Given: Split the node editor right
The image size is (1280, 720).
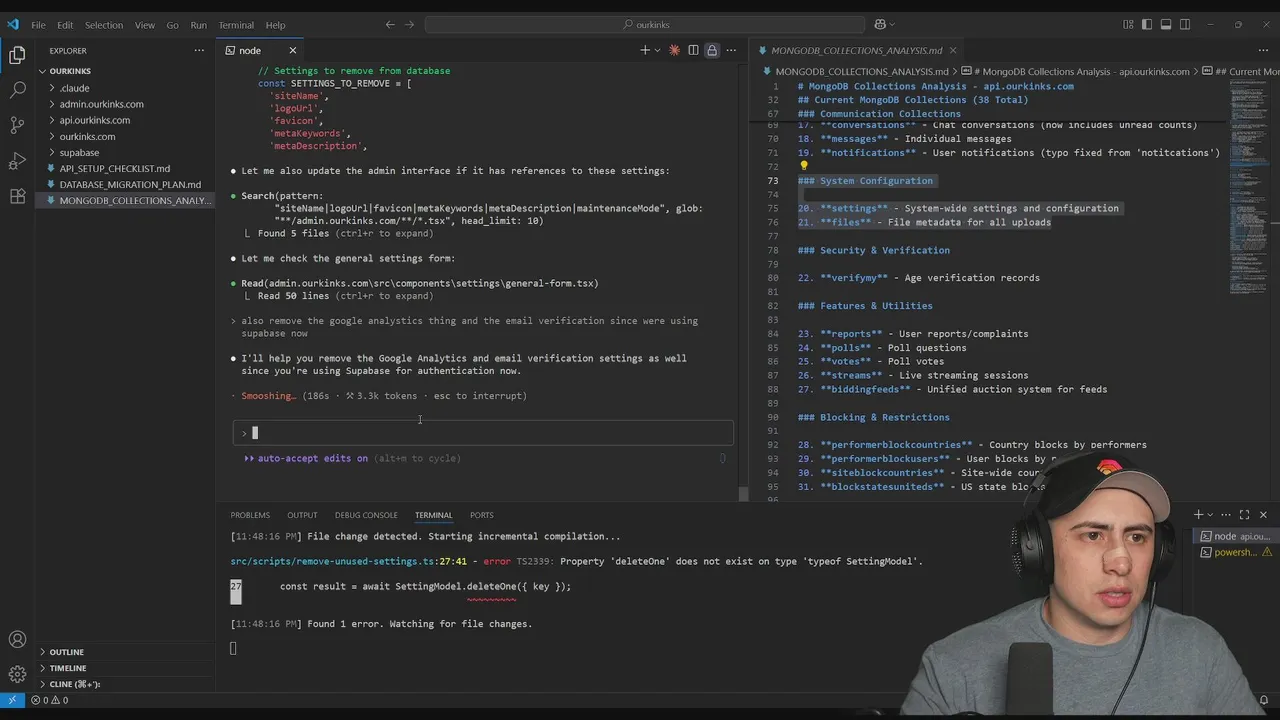Looking at the screenshot, I should click(x=693, y=50).
